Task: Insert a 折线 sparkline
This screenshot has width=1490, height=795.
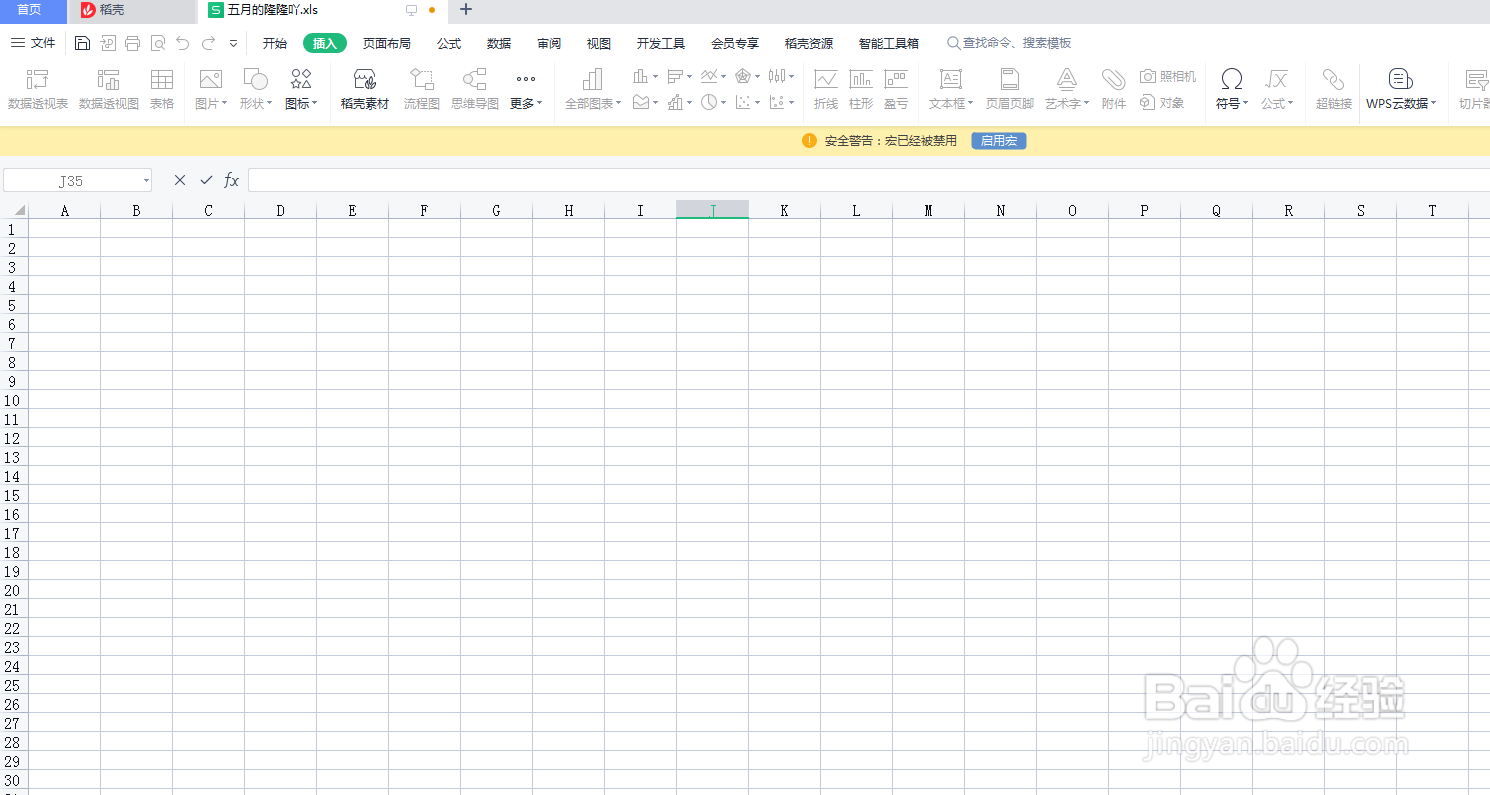Action: [826, 89]
